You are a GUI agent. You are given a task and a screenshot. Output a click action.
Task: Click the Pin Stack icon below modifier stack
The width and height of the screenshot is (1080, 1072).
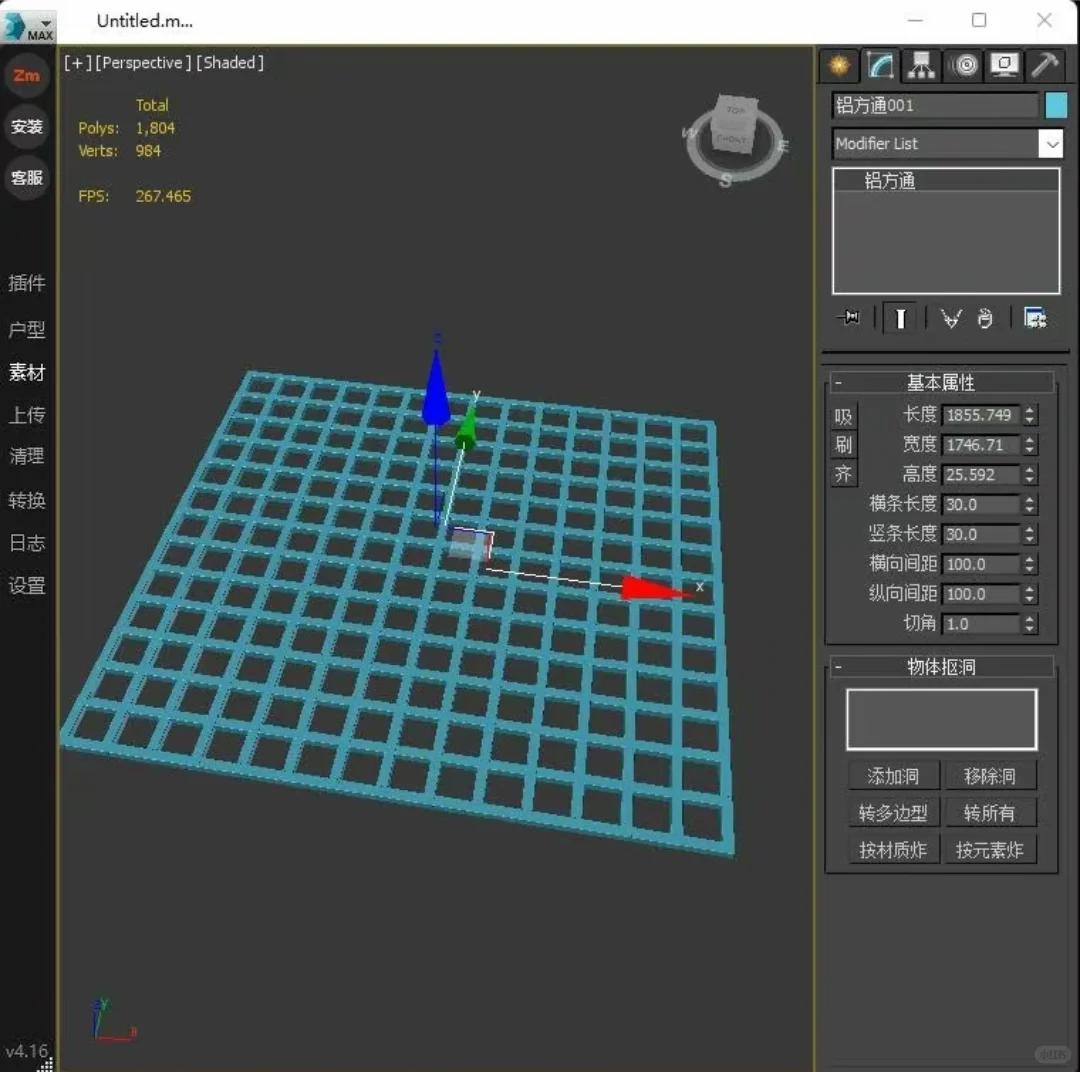click(849, 318)
